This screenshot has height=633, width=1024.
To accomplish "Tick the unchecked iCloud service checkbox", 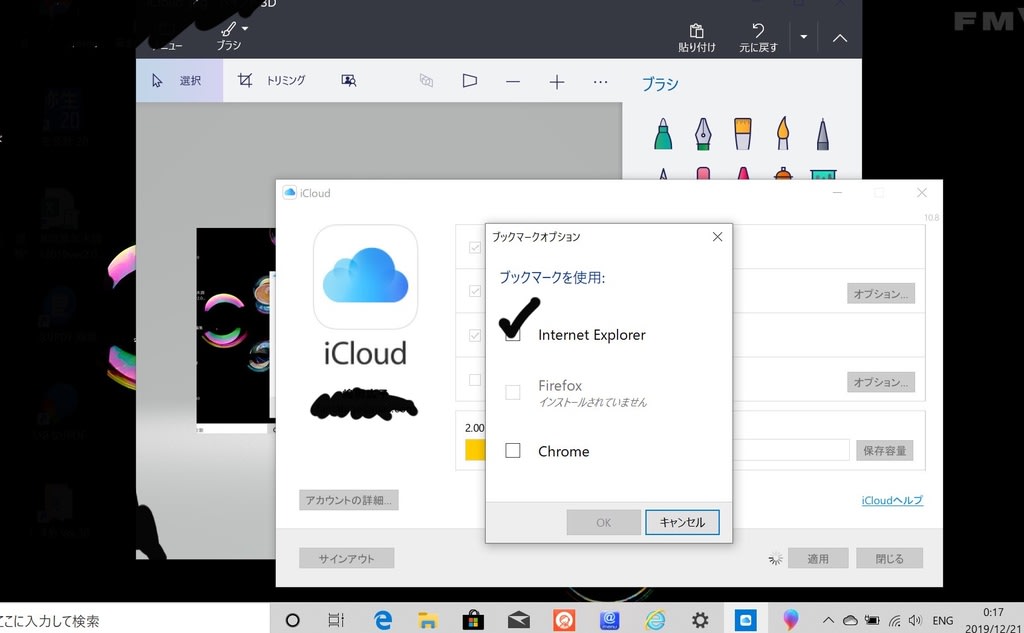I will pos(475,380).
